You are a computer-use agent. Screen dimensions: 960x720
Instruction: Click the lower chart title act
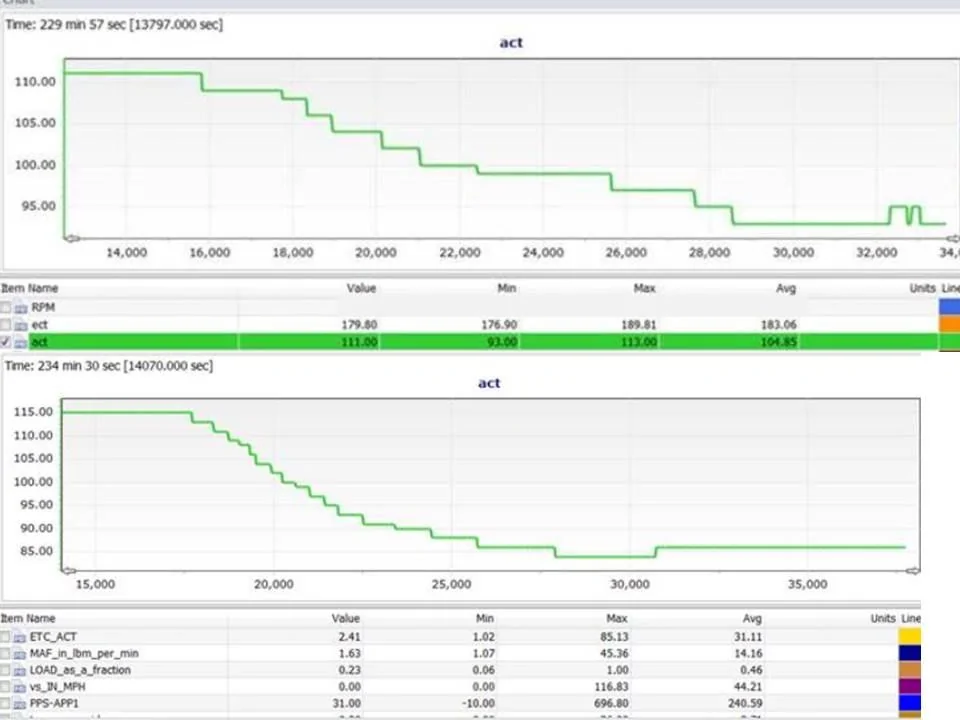(489, 383)
